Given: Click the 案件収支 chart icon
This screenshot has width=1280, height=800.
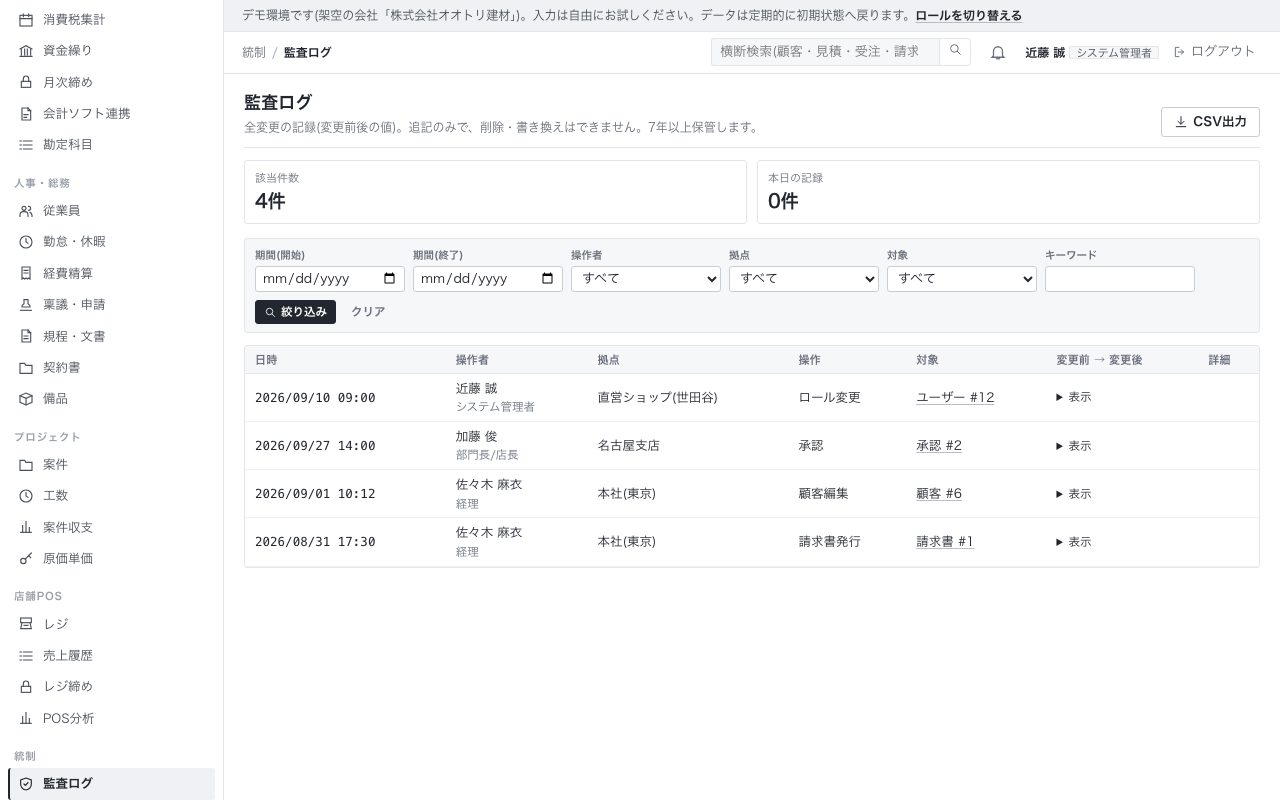Looking at the screenshot, I should click(26, 527).
